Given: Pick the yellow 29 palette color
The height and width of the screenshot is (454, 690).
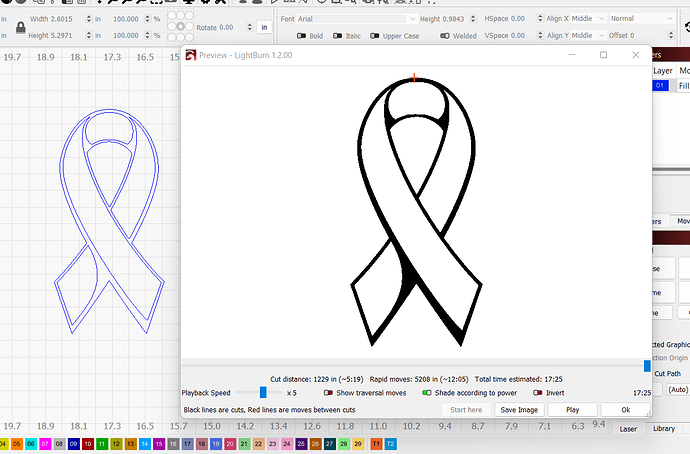Looking at the screenshot, I should pyautogui.click(x=358, y=444).
